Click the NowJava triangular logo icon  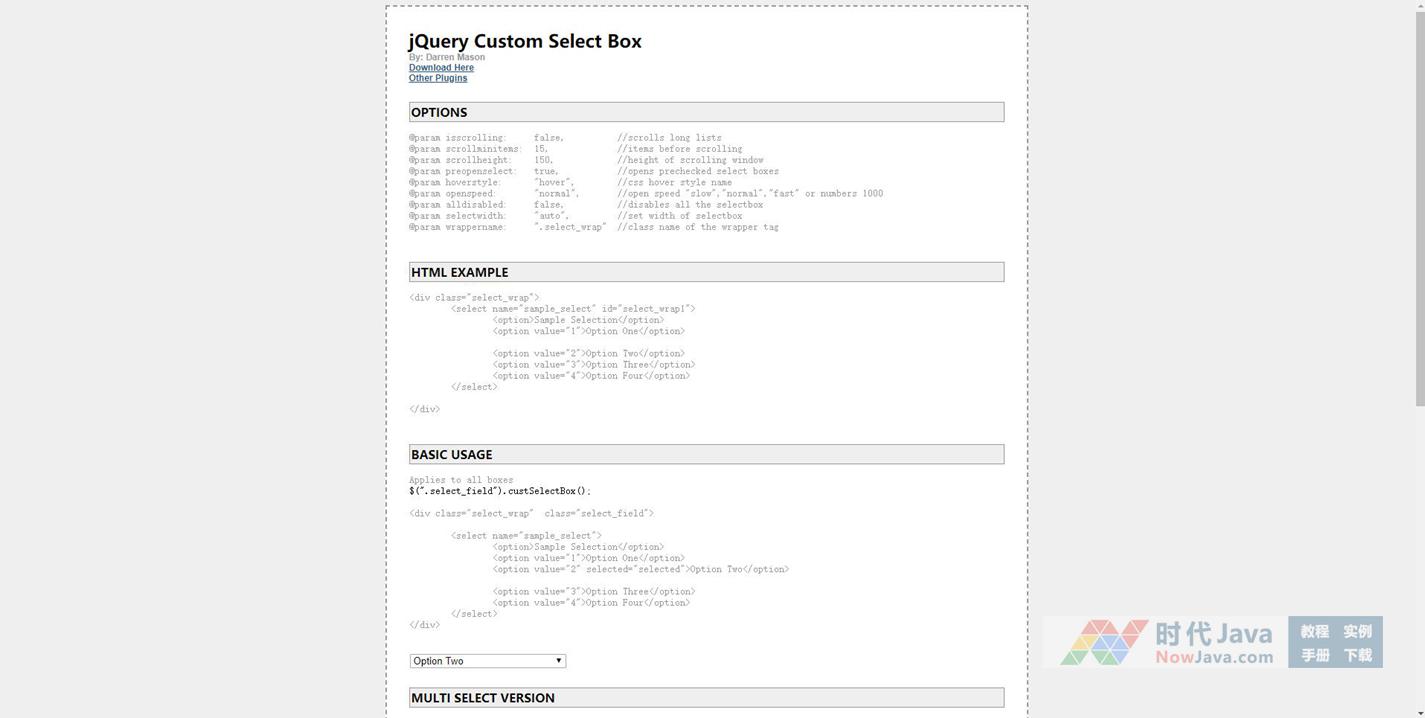pyautogui.click(x=1103, y=642)
